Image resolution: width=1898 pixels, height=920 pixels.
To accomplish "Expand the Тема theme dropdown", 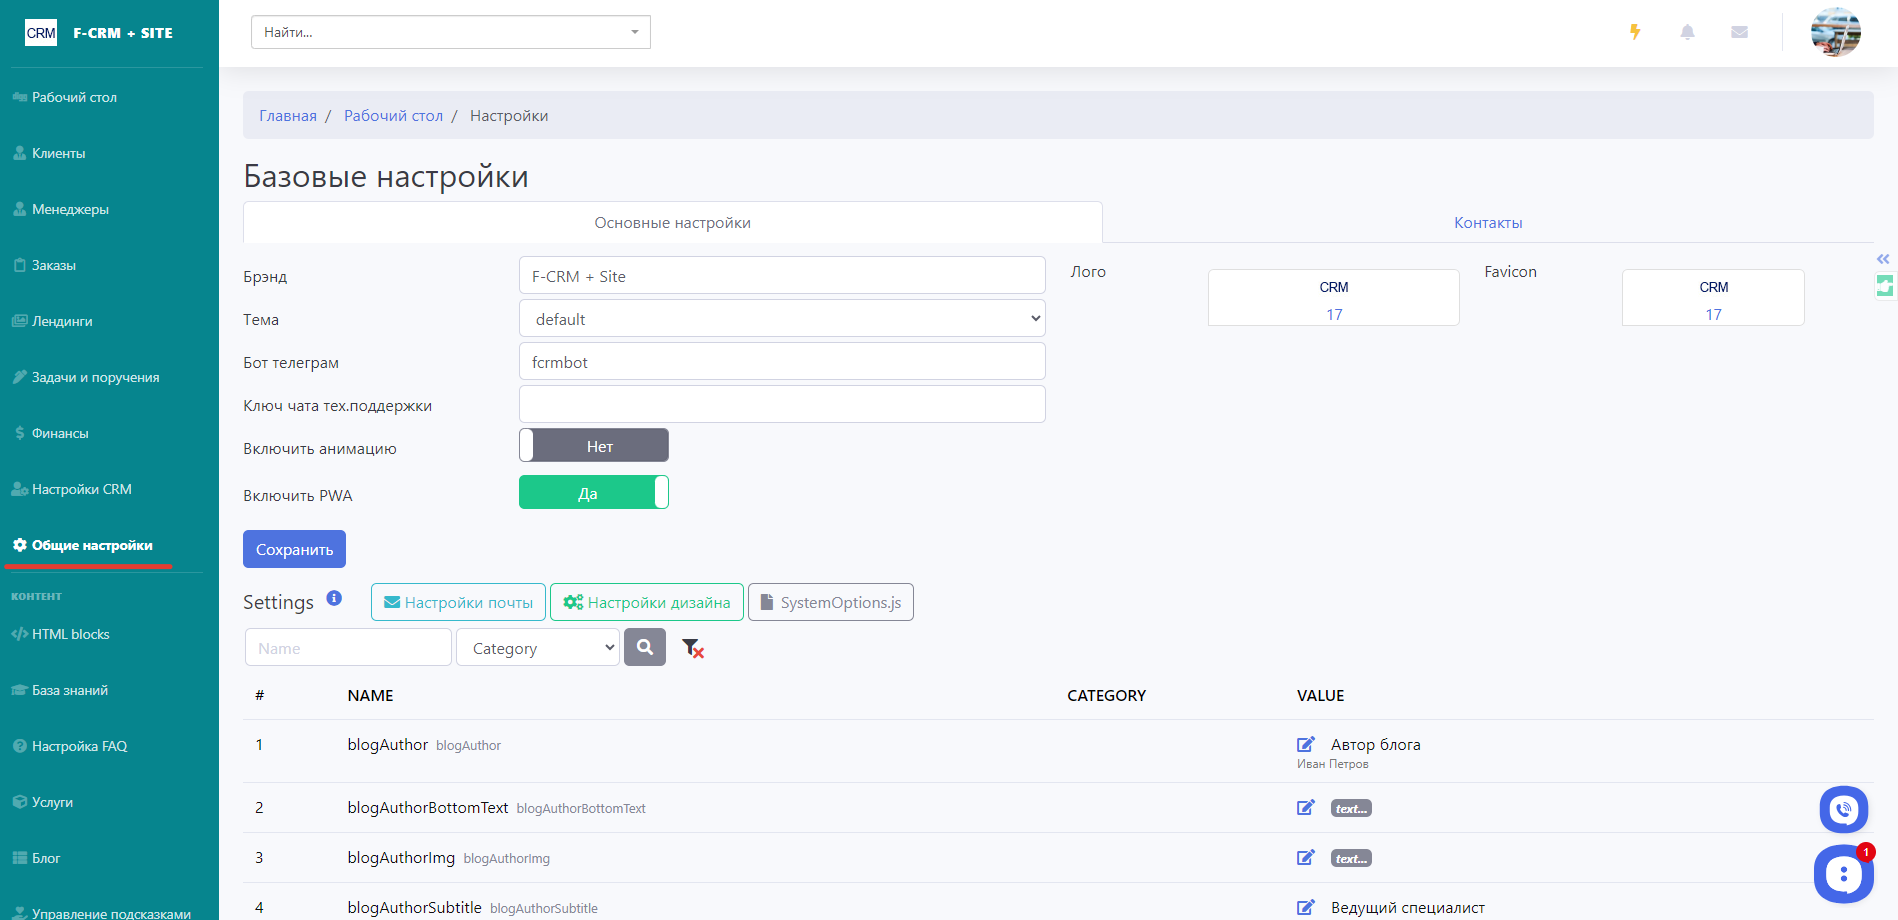I will coord(782,319).
